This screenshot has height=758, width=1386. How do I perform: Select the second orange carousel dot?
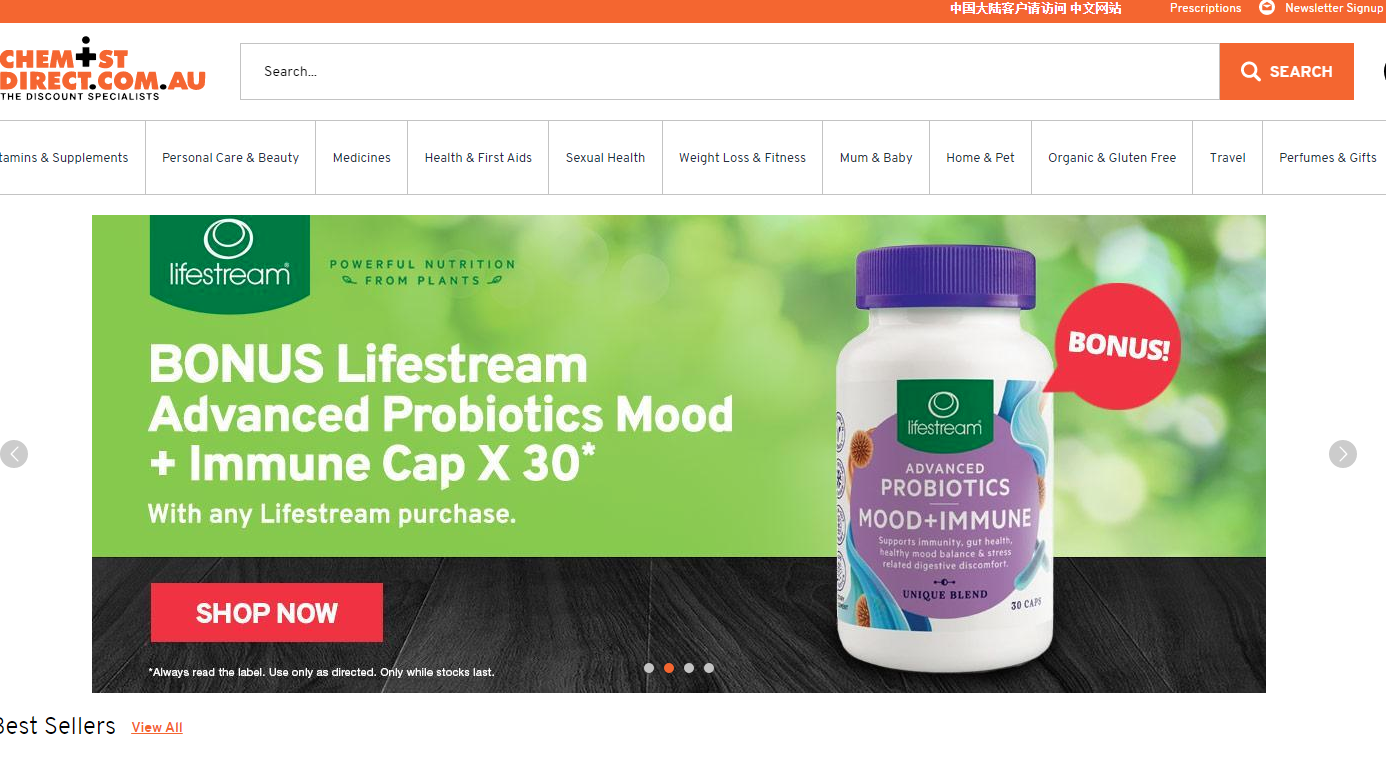(669, 668)
